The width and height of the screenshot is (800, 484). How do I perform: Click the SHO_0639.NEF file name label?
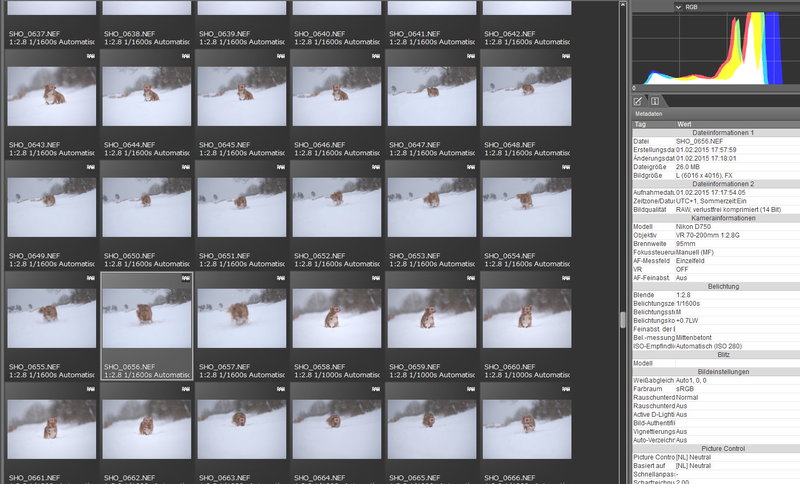(x=224, y=34)
